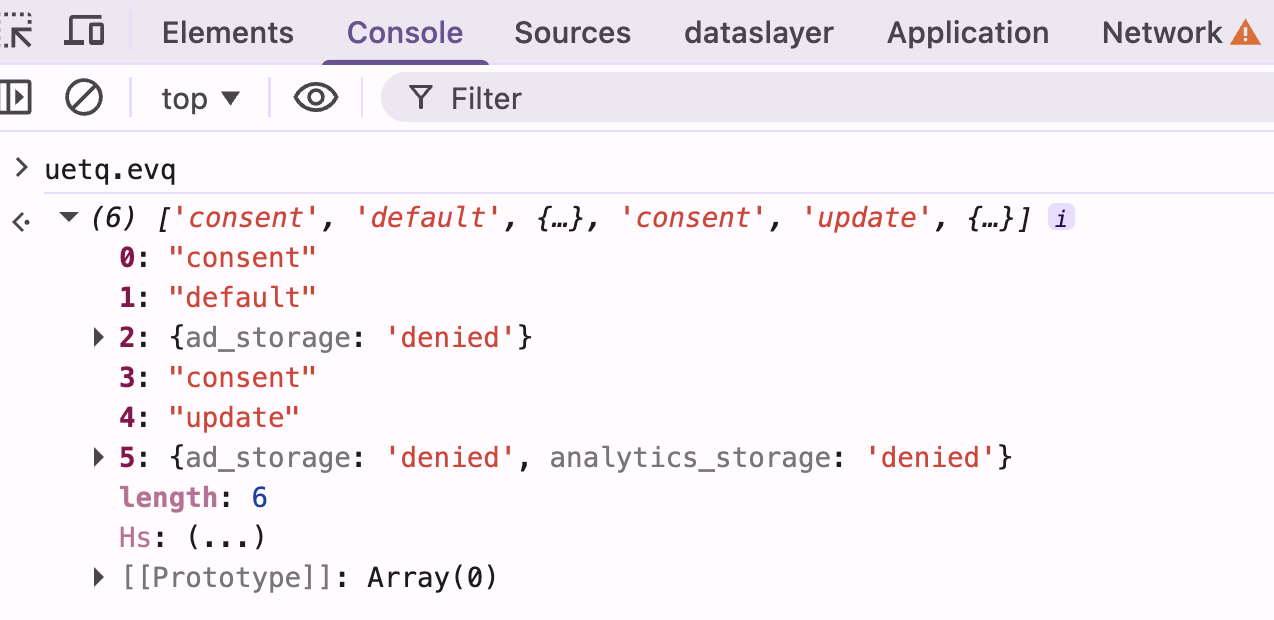Switch to the Application tab
The width and height of the screenshot is (1274, 620).
(x=968, y=33)
